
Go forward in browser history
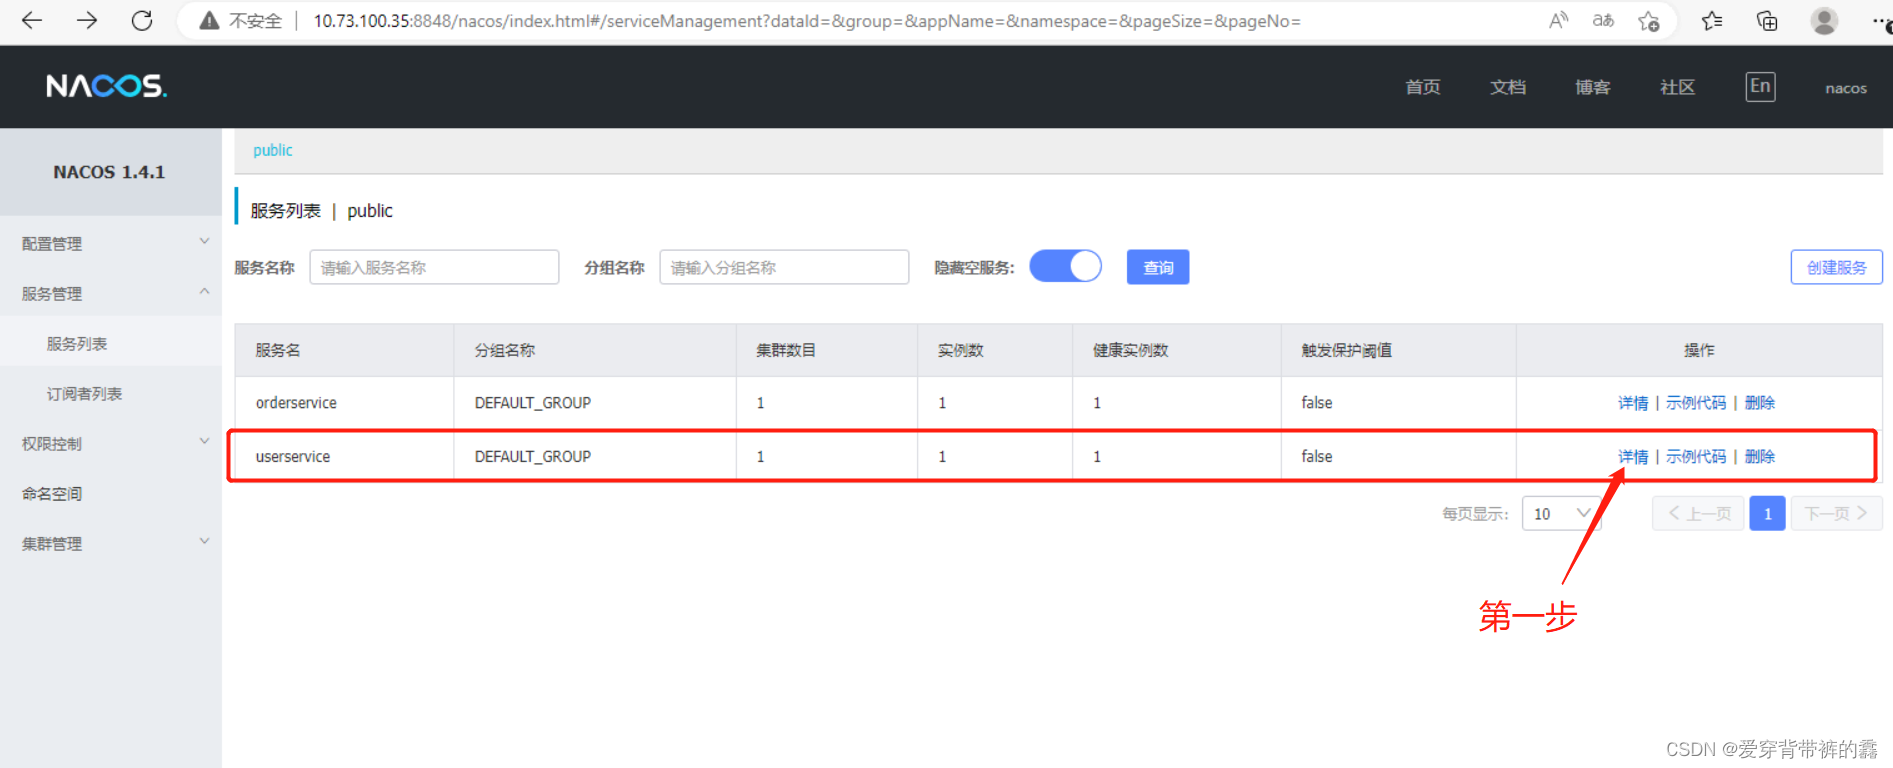tap(87, 21)
